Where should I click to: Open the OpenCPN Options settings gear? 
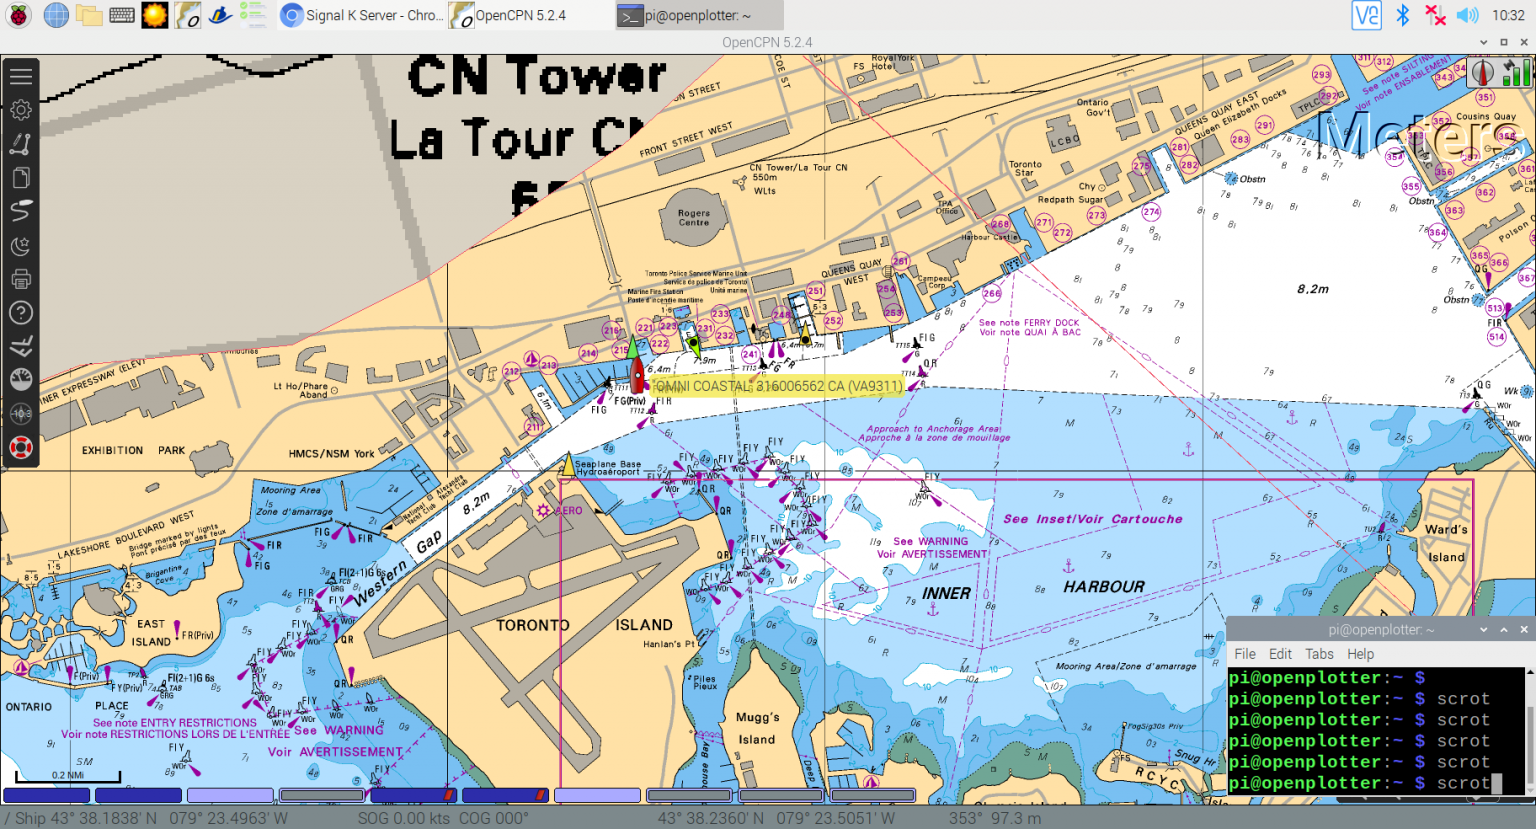21,109
